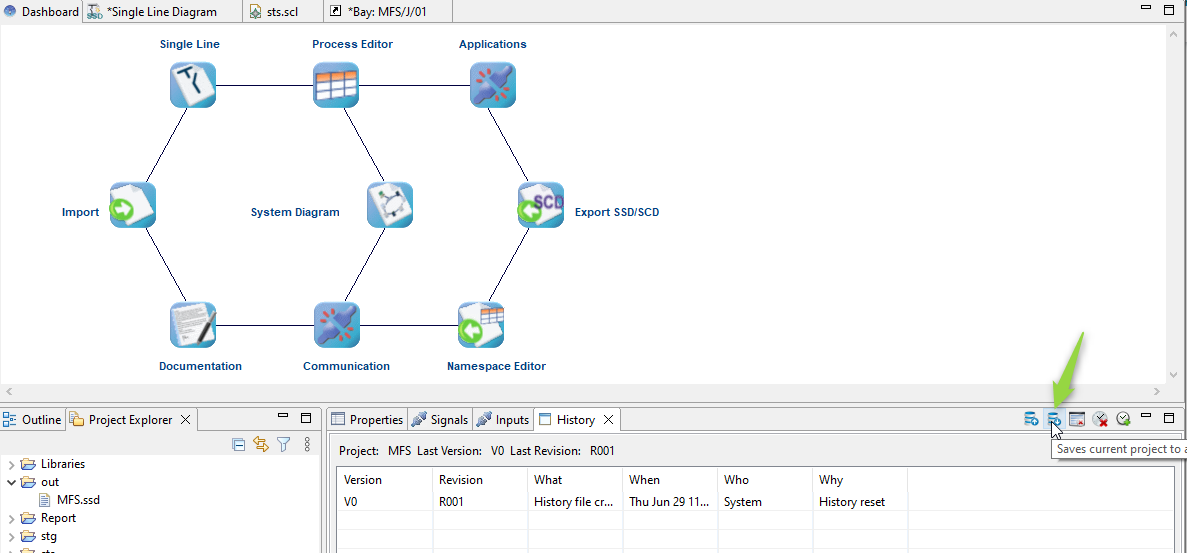Open the Single Line dashboard icon
Screen dimensions: 1187x553
[x=193, y=85]
